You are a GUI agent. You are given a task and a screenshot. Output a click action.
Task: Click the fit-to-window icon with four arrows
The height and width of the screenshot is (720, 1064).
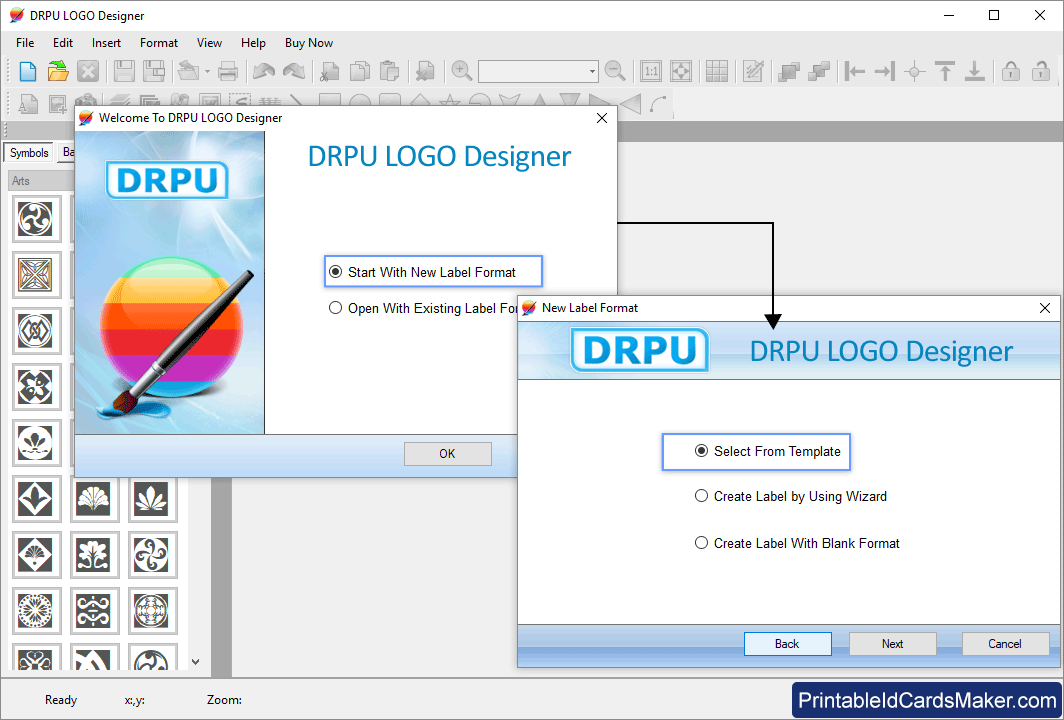681,71
